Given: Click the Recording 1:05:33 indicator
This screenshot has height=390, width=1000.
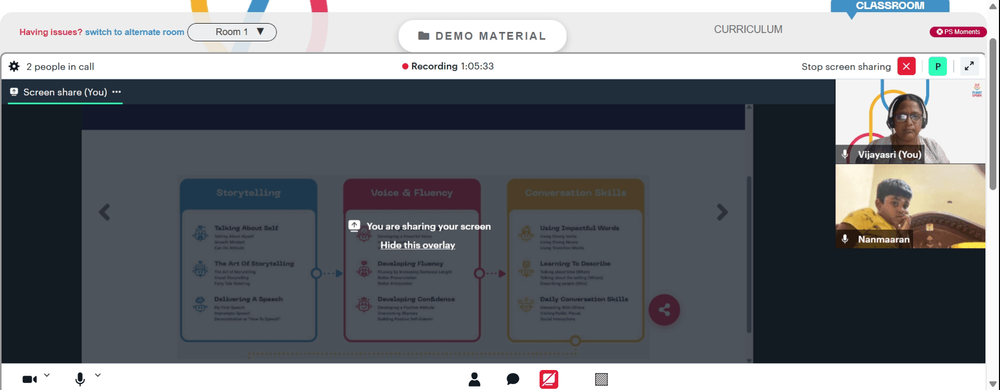Looking at the screenshot, I should point(448,66).
